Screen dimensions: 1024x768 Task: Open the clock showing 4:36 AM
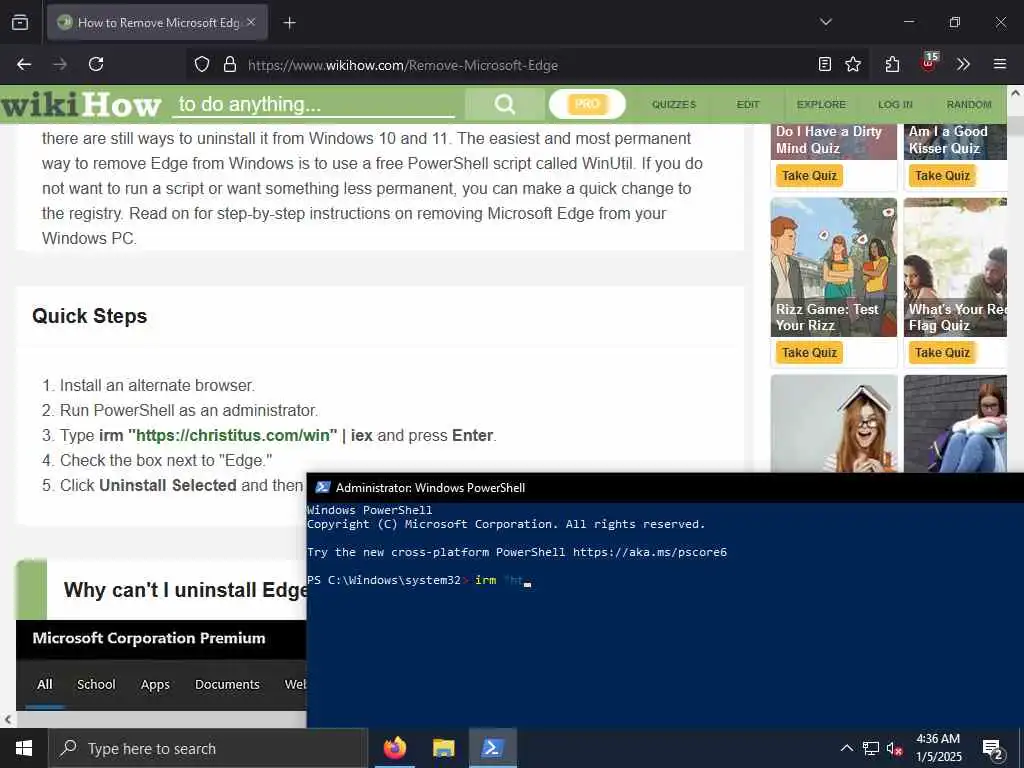click(x=938, y=748)
